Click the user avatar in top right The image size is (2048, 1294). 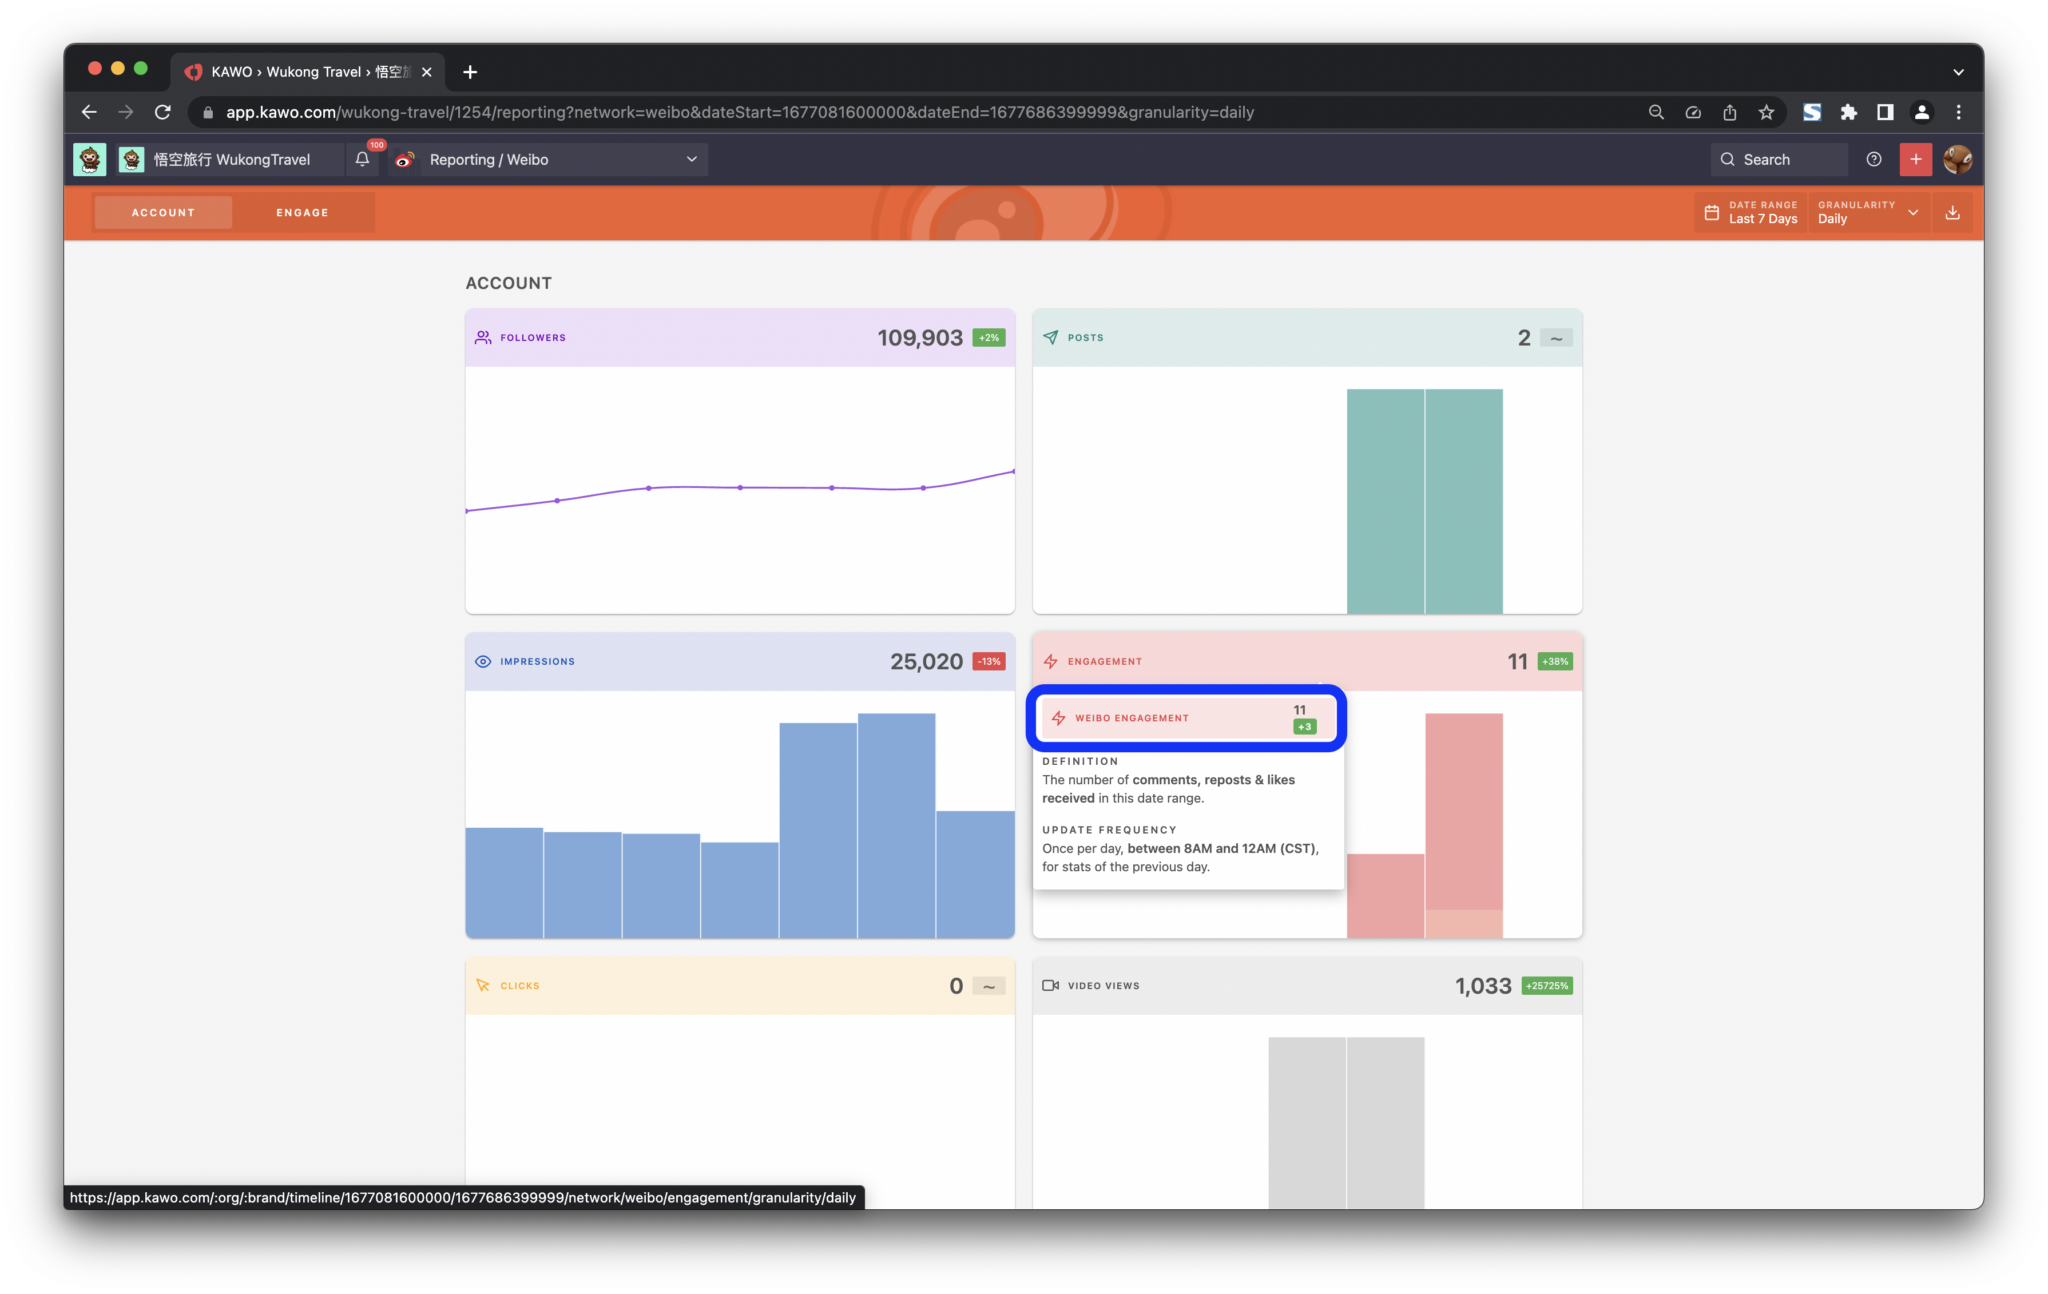click(x=1957, y=159)
